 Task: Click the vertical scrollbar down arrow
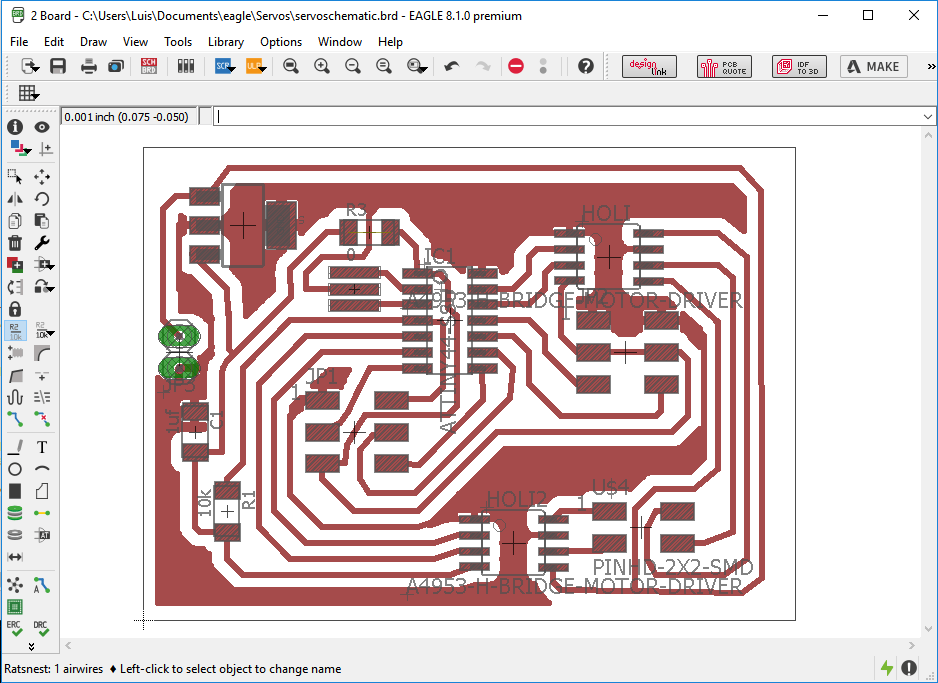point(928,629)
